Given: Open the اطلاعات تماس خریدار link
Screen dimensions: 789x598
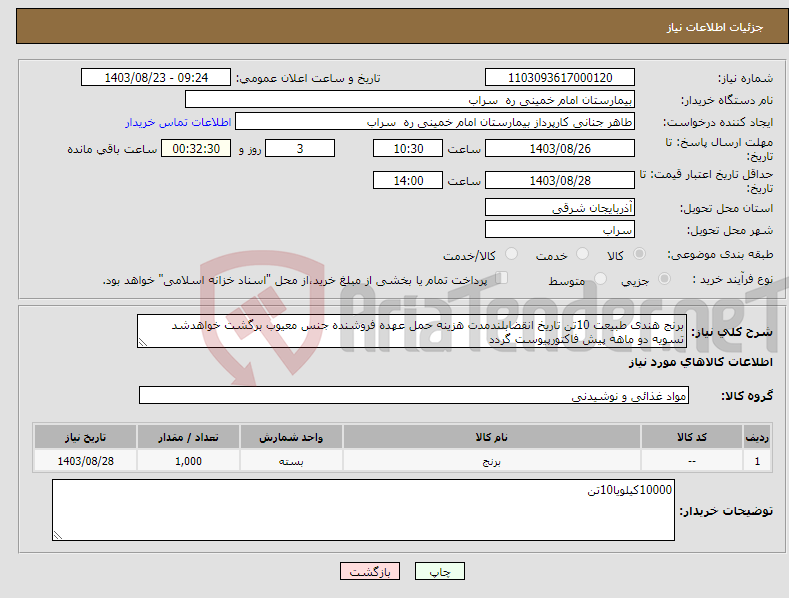Looking at the screenshot, I should [178, 122].
